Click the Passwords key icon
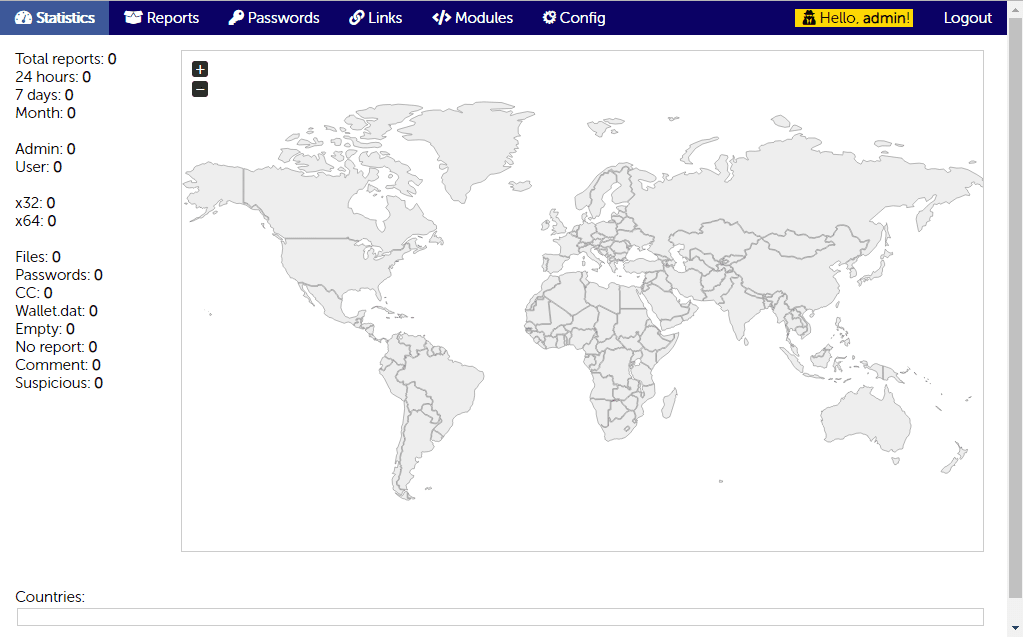1023x637 pixels. point(236,18)
